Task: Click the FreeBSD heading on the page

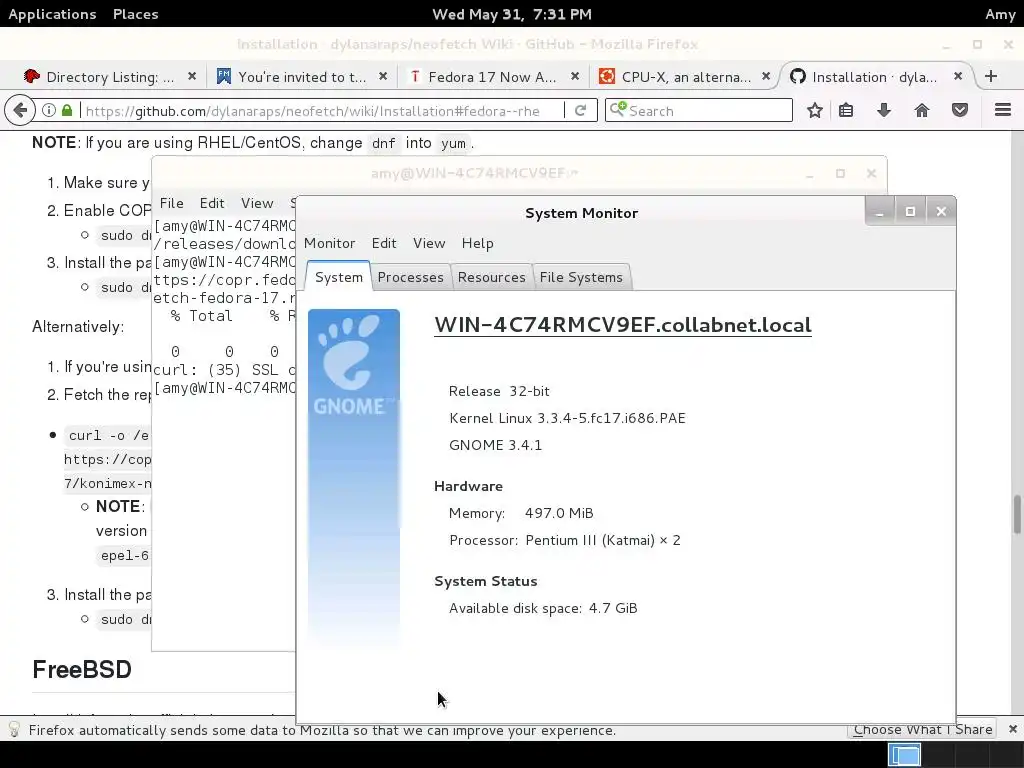Action: (82, 669)
